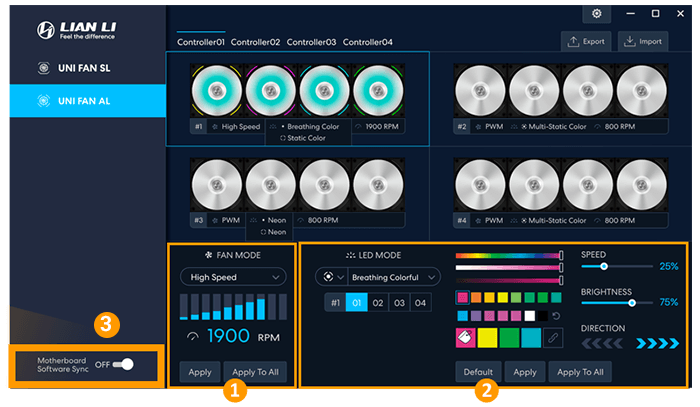Click the color link chain icon
Screen dimensions: 700x407
click(x=552, y=338)
